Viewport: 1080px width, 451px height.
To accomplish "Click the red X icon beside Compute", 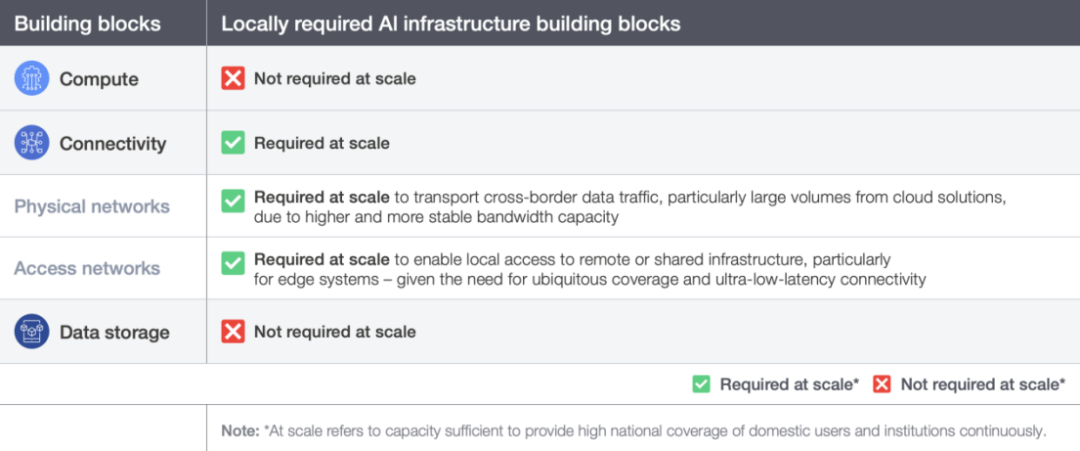I will [233, 78].
